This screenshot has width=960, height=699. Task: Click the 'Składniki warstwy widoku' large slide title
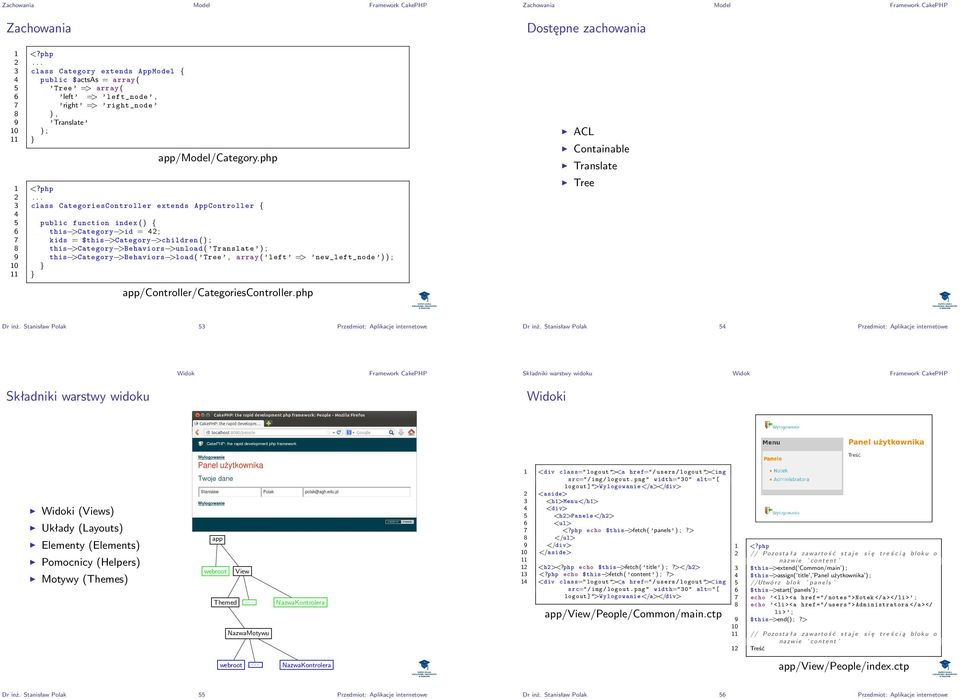tap(78, 396)
